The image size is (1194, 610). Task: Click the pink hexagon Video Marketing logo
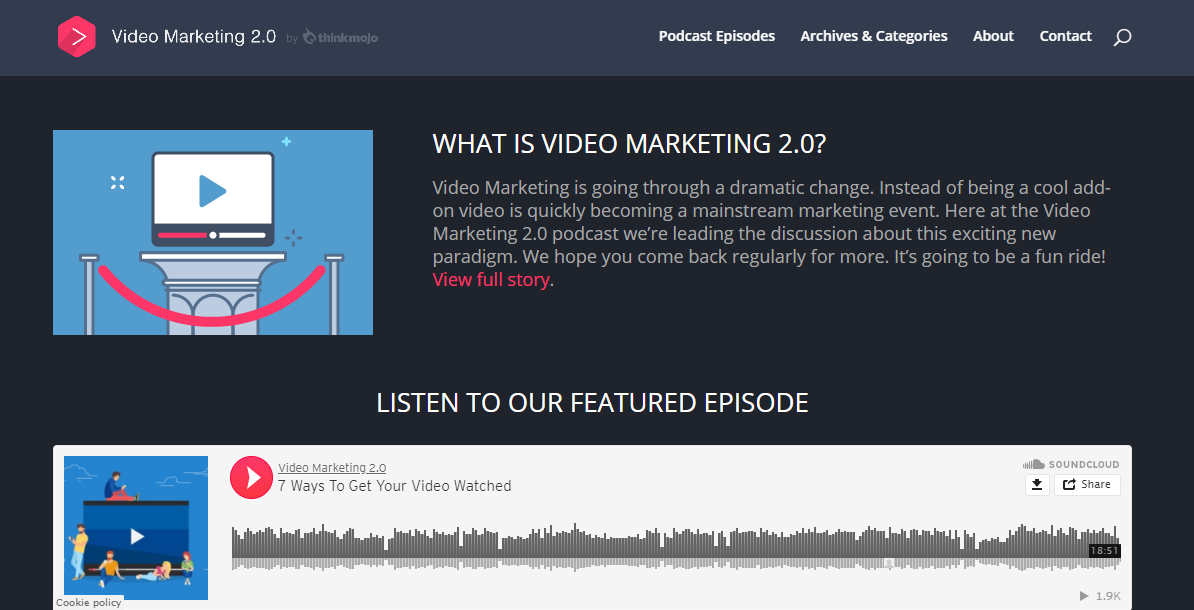(x=76, y=37)
